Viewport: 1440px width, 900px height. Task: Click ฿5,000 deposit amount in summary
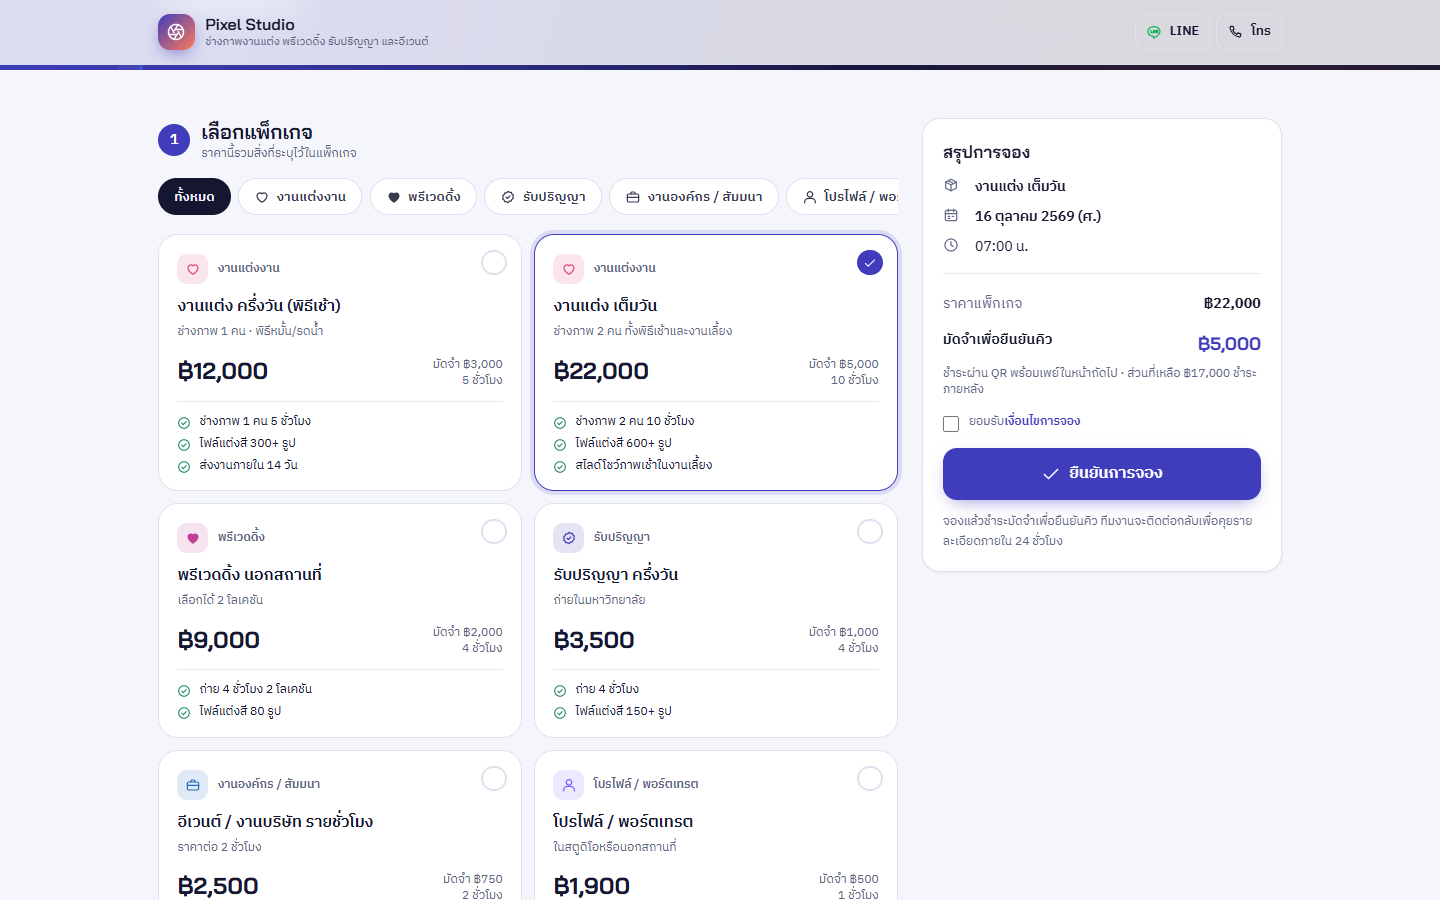(x=1229, y=344)
